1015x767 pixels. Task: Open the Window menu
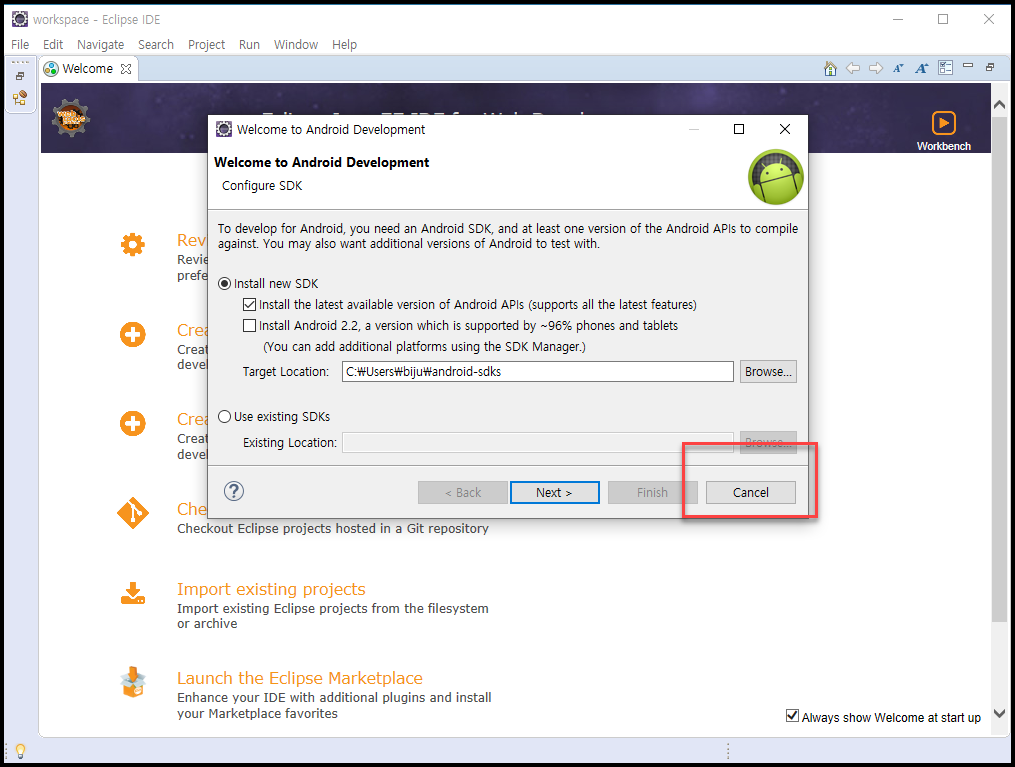click(296, 45)
